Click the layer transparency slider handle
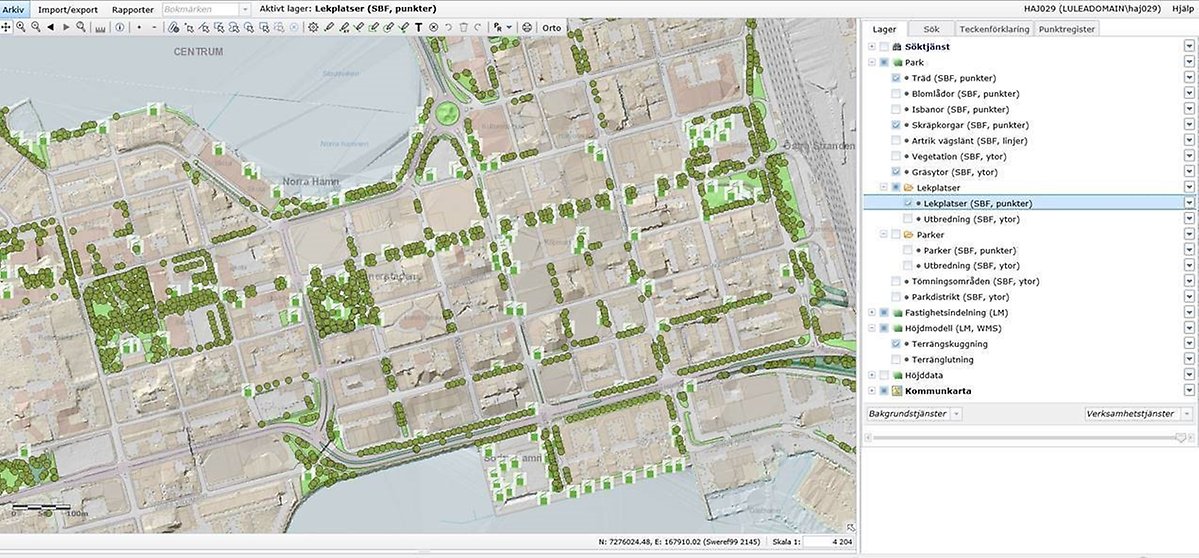 coord(1181,437)
